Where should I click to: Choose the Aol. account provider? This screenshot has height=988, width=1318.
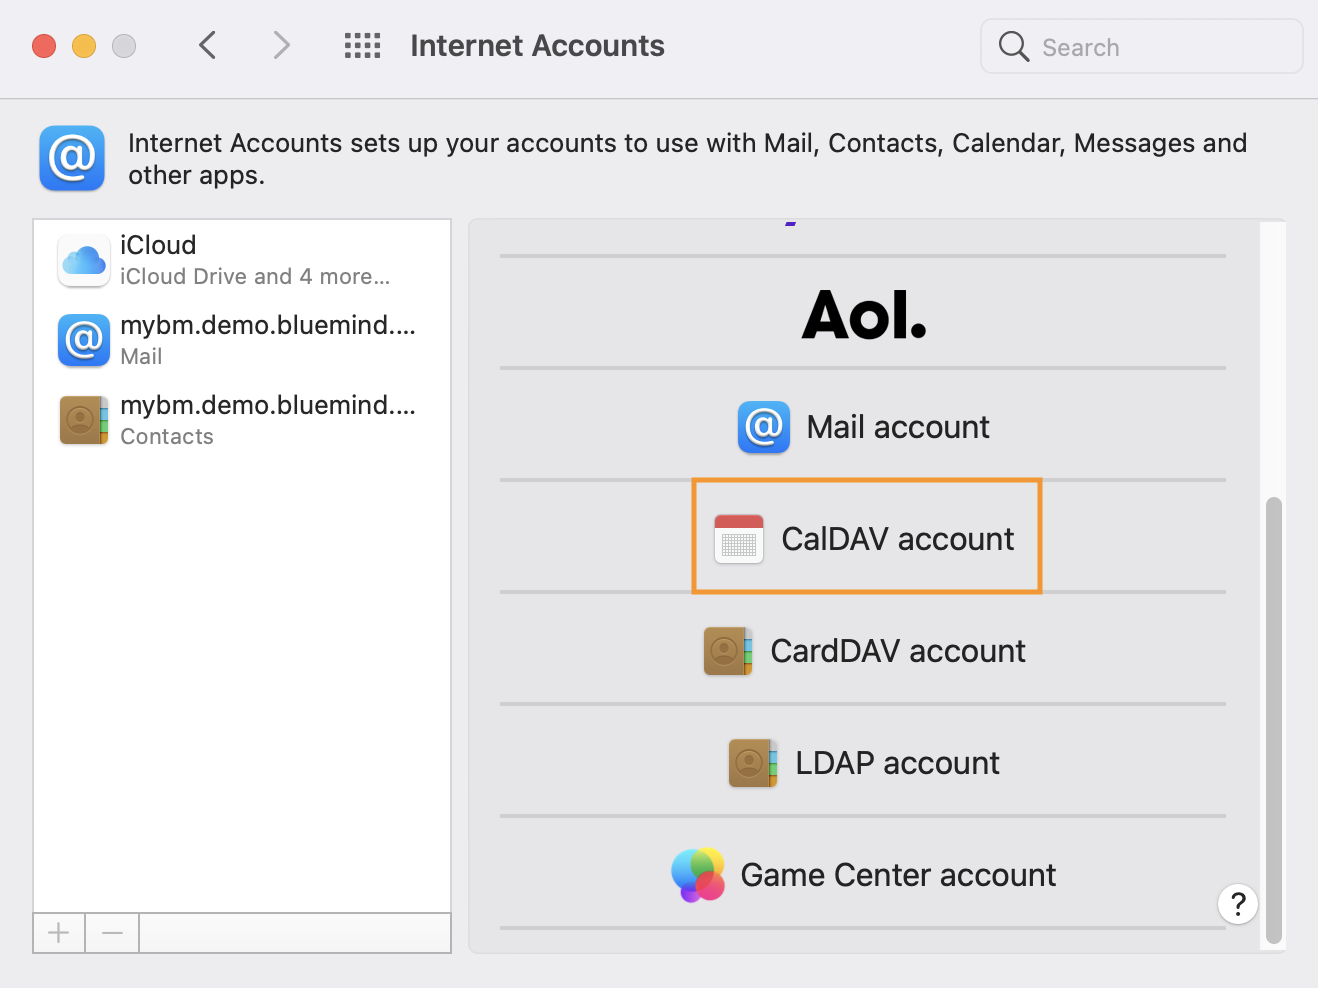pyautogui.click(x=863, y=314)
